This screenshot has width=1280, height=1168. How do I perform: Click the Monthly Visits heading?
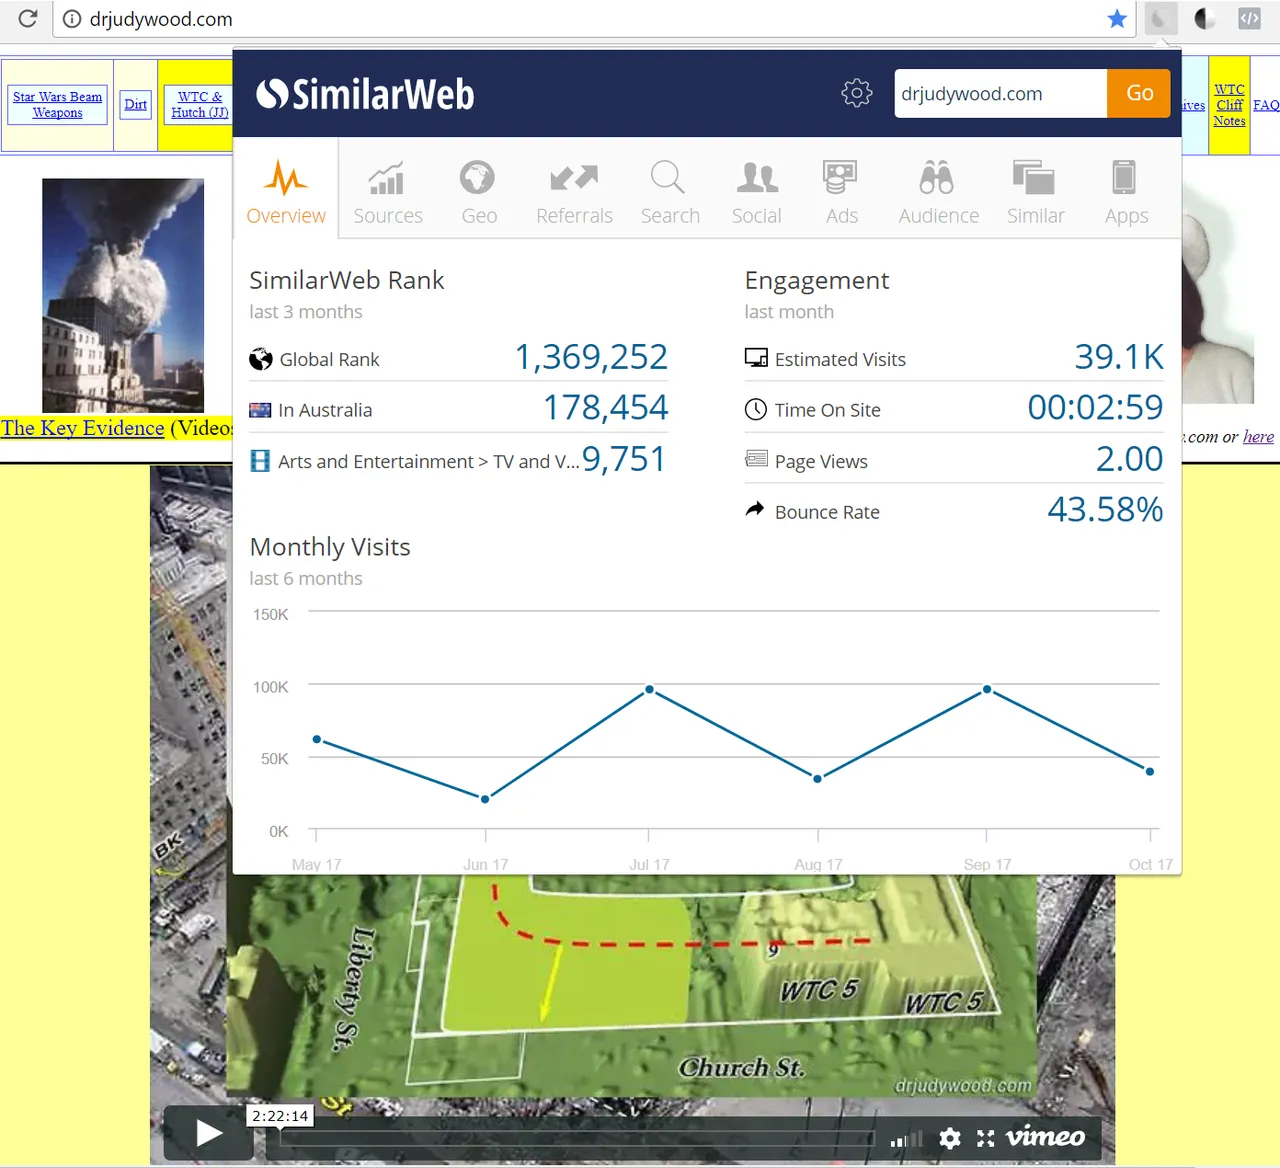point(330,547)
